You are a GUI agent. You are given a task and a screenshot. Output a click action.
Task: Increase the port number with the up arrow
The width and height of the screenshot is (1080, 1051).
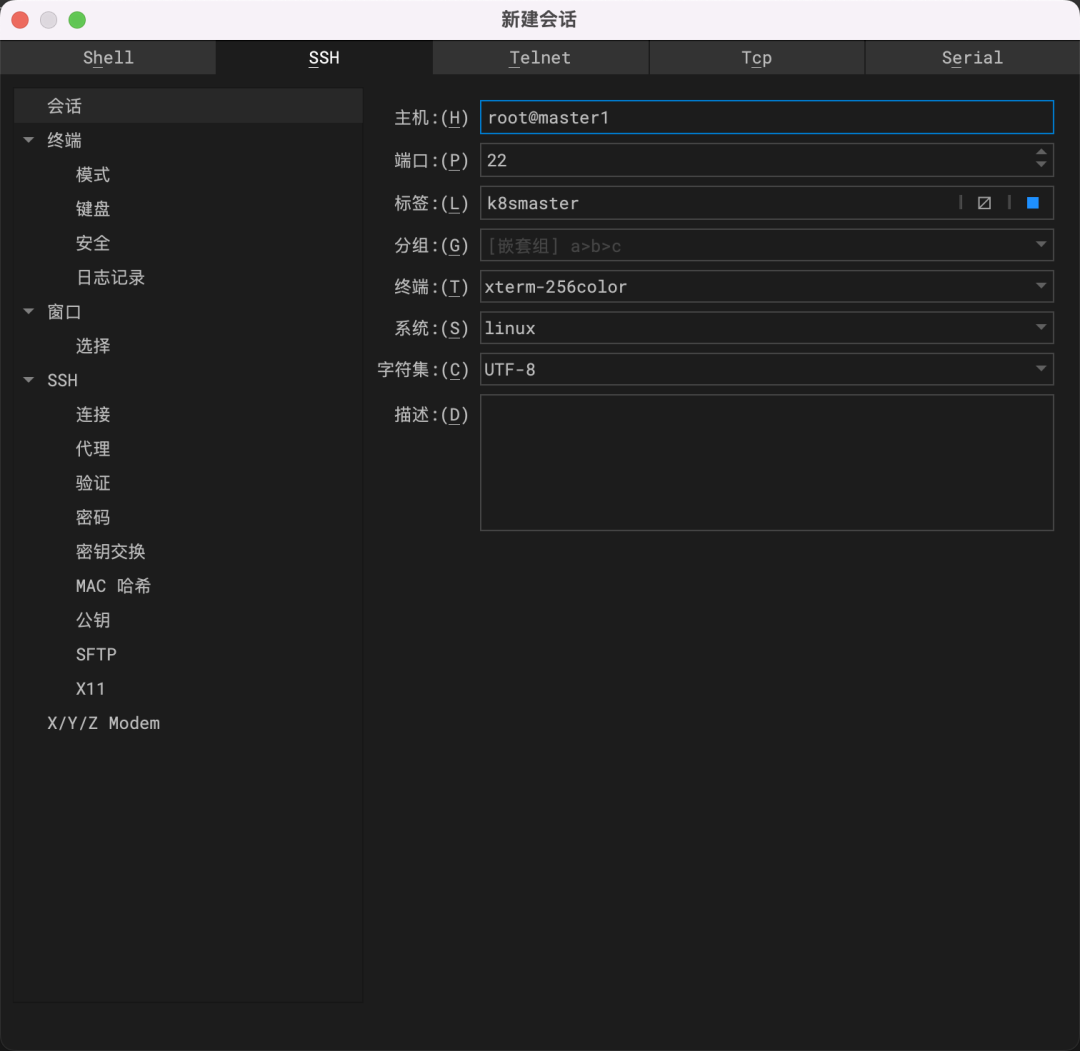point(1041,153)
